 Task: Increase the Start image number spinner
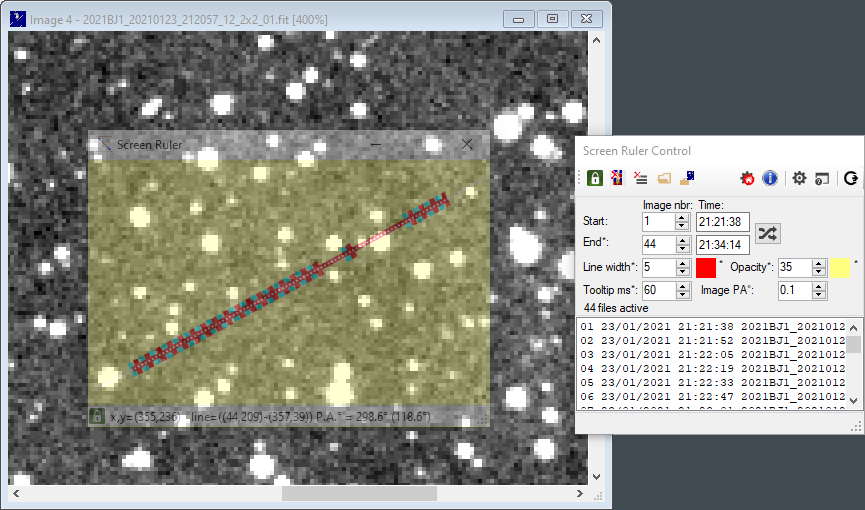click(x=683, y=216)
